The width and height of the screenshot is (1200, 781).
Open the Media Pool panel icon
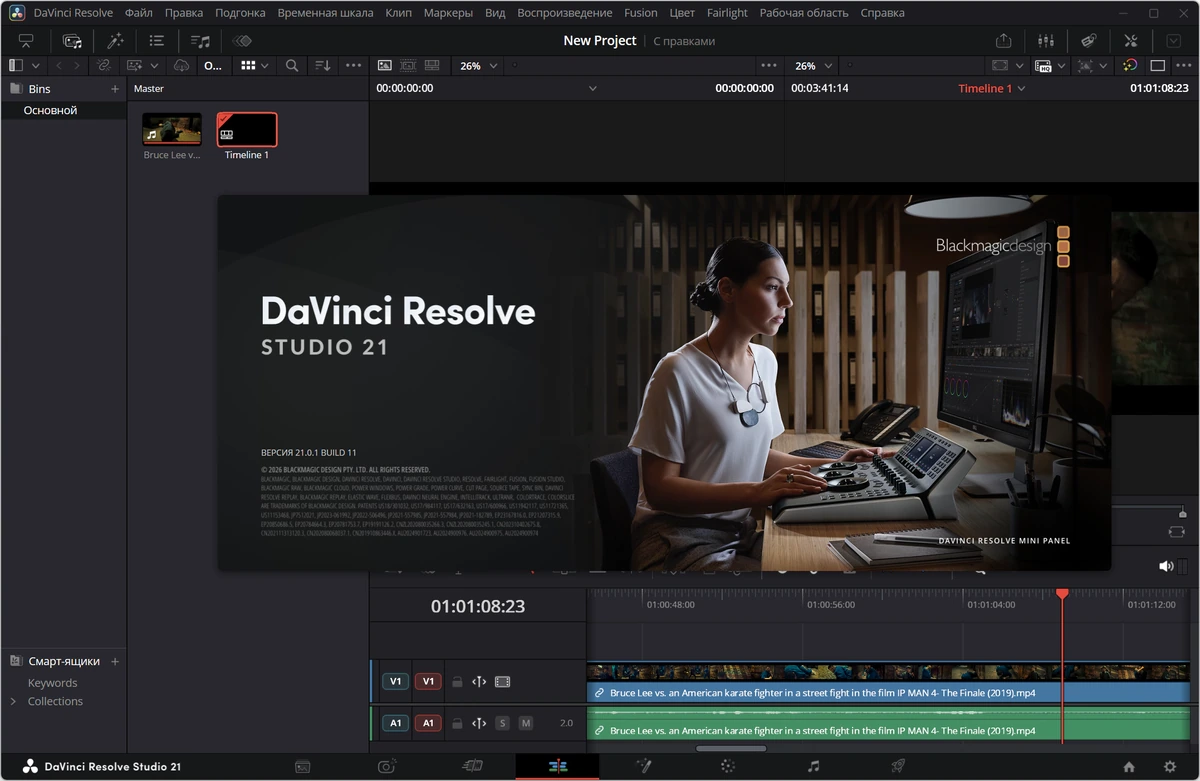pyautogui.click(x=72, y=41)
